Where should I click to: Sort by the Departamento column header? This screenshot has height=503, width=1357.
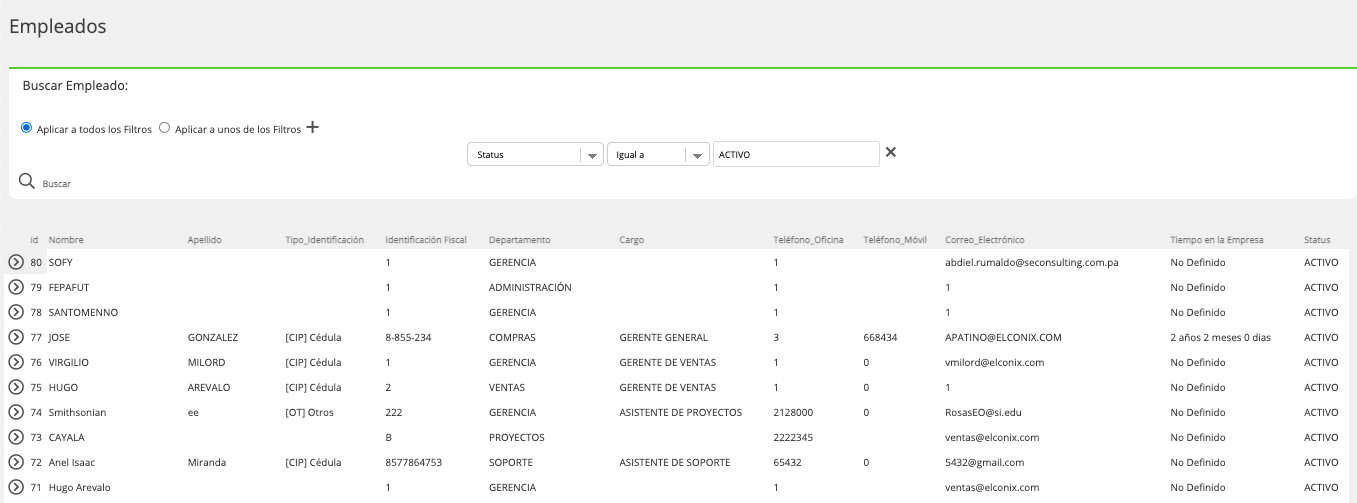coord(520,240)
